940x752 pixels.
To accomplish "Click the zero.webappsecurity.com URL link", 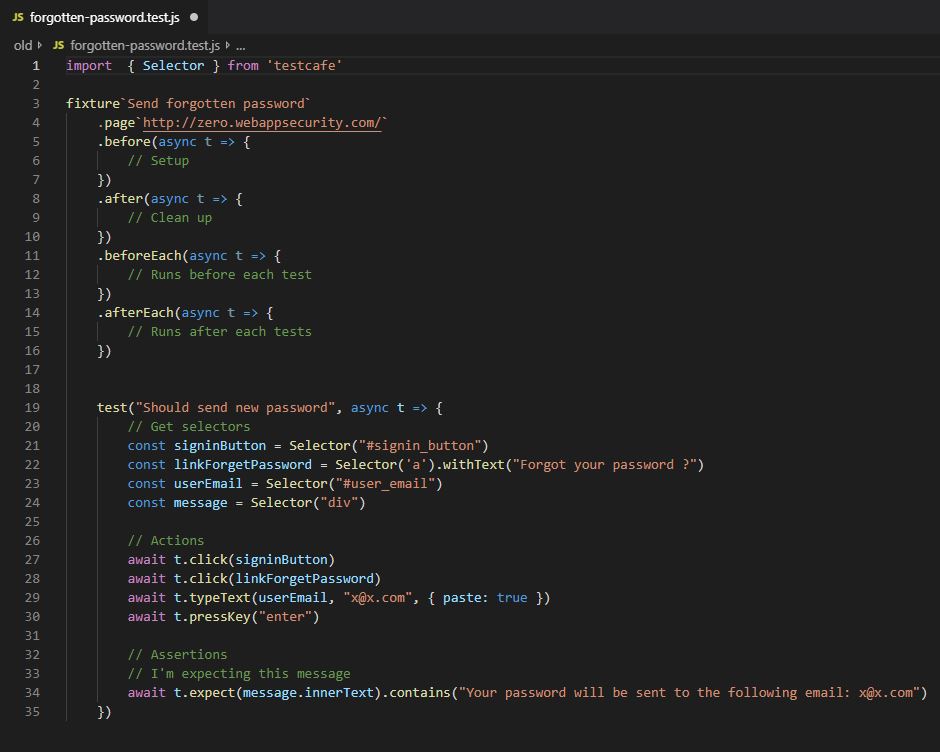I will 261,123.
